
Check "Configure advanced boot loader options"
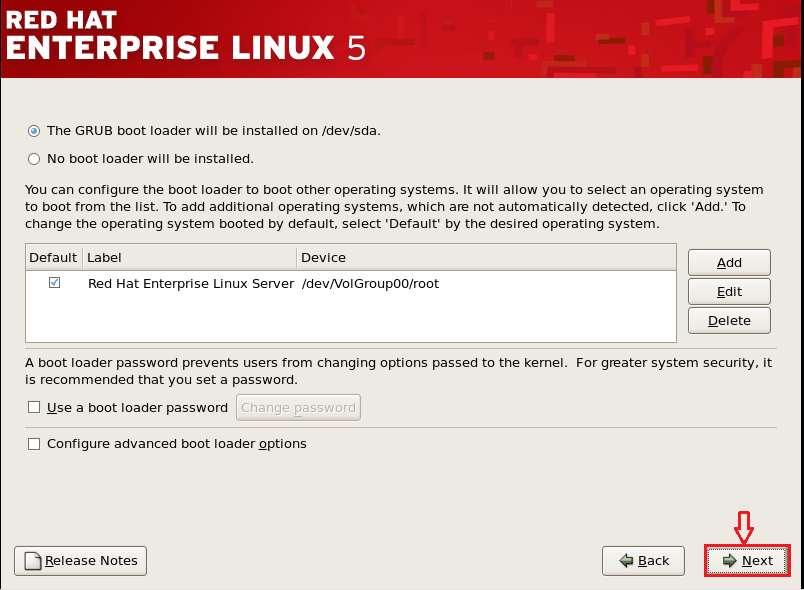coord(33,444)
